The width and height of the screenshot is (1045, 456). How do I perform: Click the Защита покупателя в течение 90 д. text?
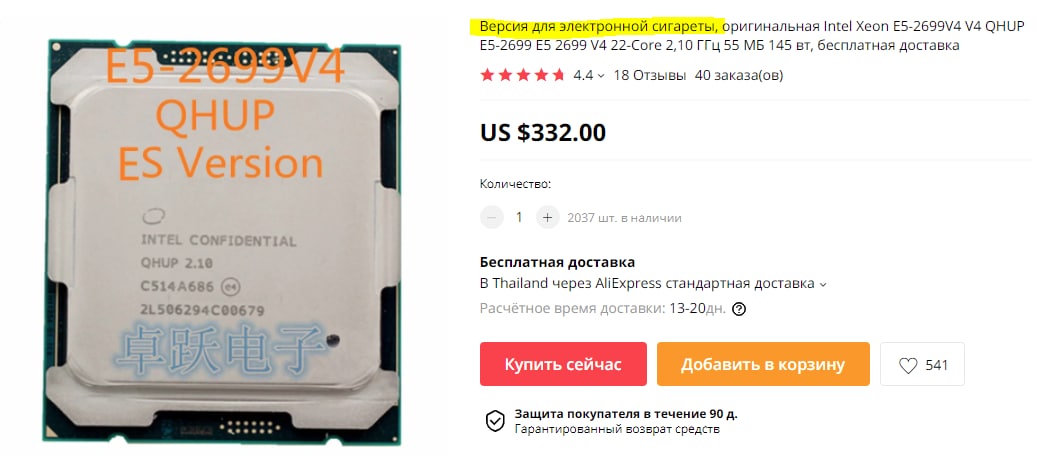(626, 414)
